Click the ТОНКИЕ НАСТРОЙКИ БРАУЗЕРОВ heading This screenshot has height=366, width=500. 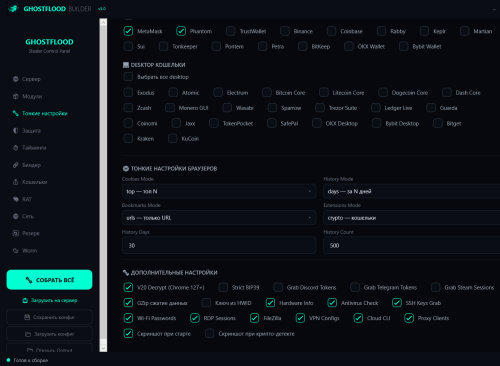click(174, 169)
